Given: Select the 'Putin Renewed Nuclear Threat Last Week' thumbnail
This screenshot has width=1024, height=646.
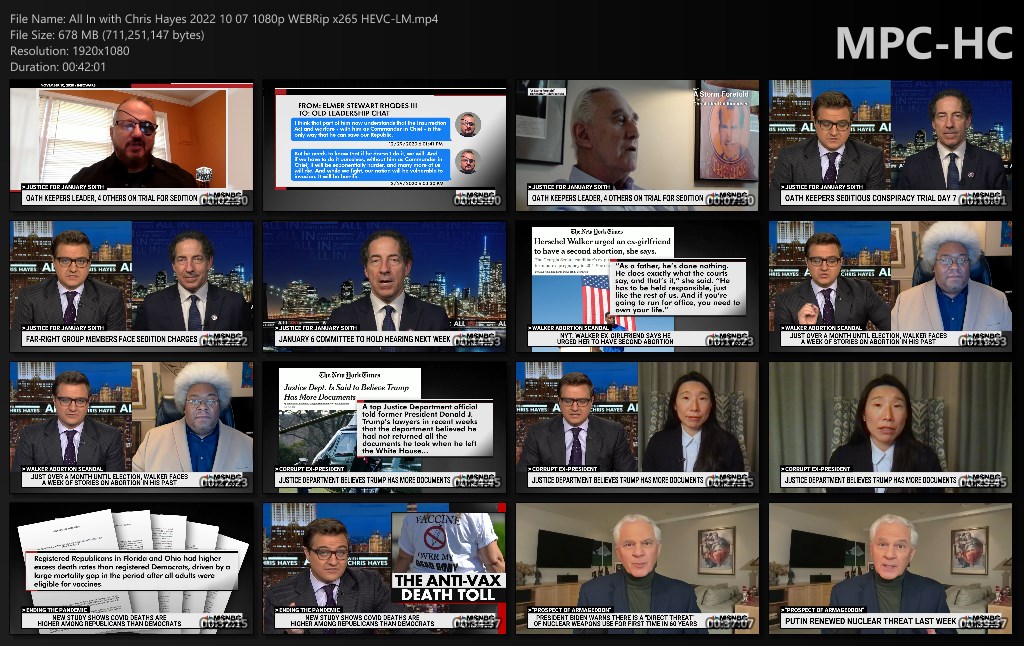Looking at the screenshot, I should tap(890, 568).
